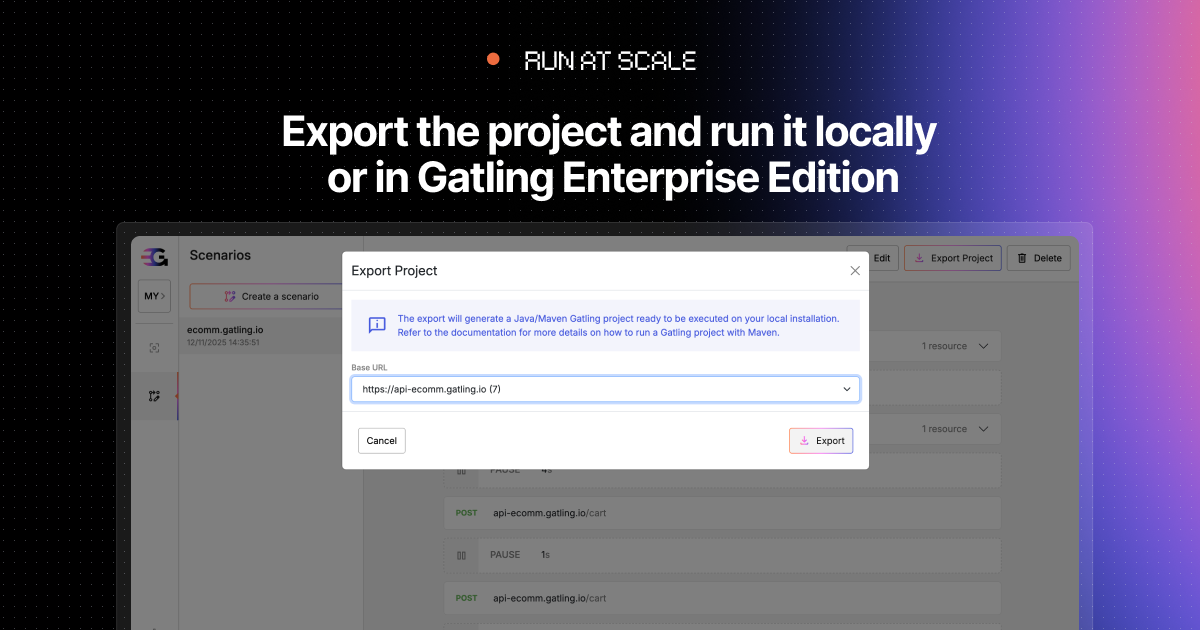Screen dimensions: 1200x630
Task: Expand the second 1 resource chevron
Action: tap(983, 429)
